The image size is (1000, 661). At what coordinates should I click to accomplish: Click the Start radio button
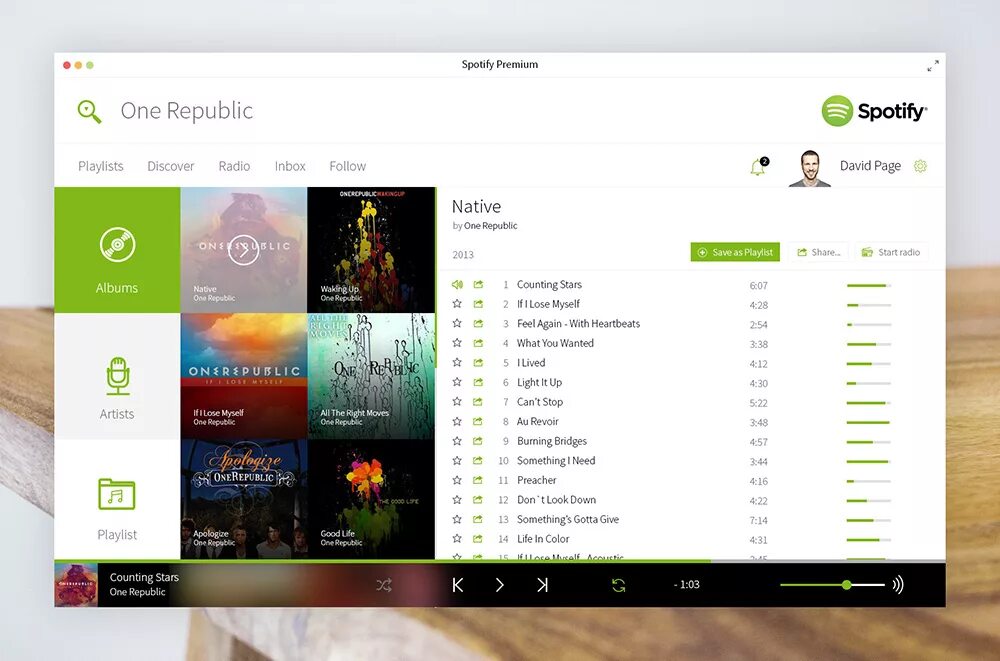coord(892,252)
